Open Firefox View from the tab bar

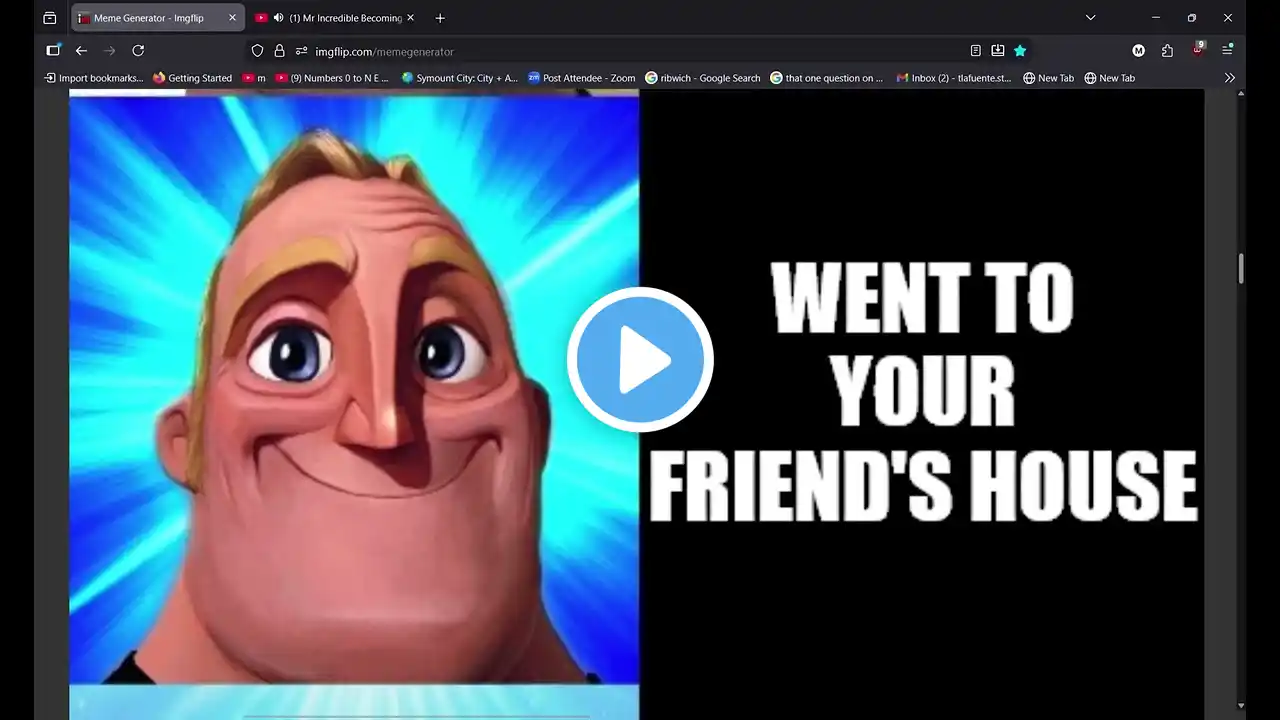coord(50,18)
